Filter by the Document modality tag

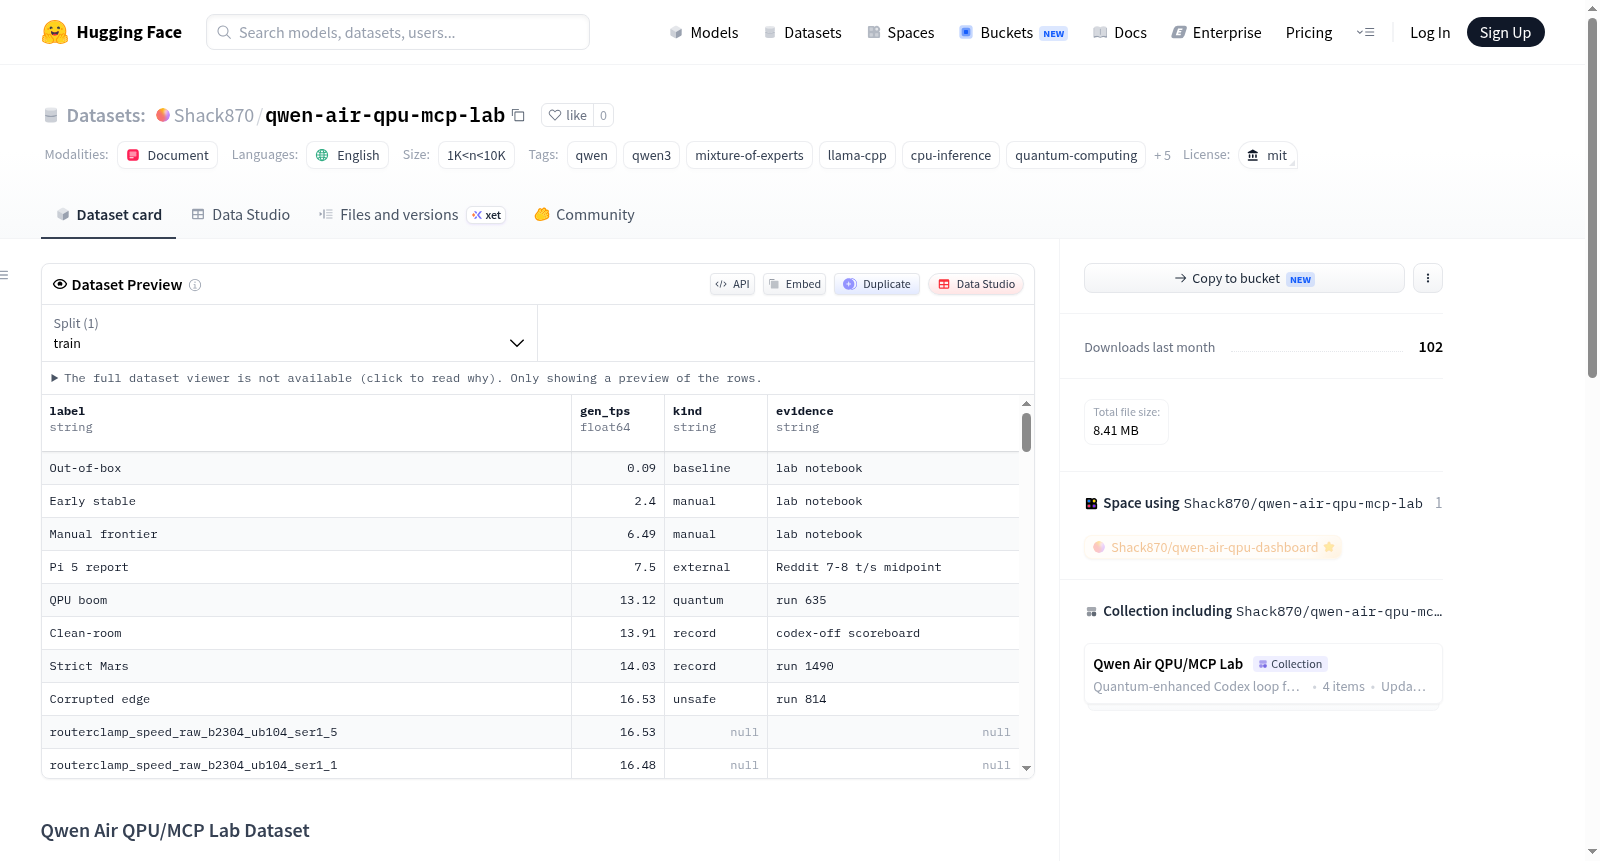(168, 155)
